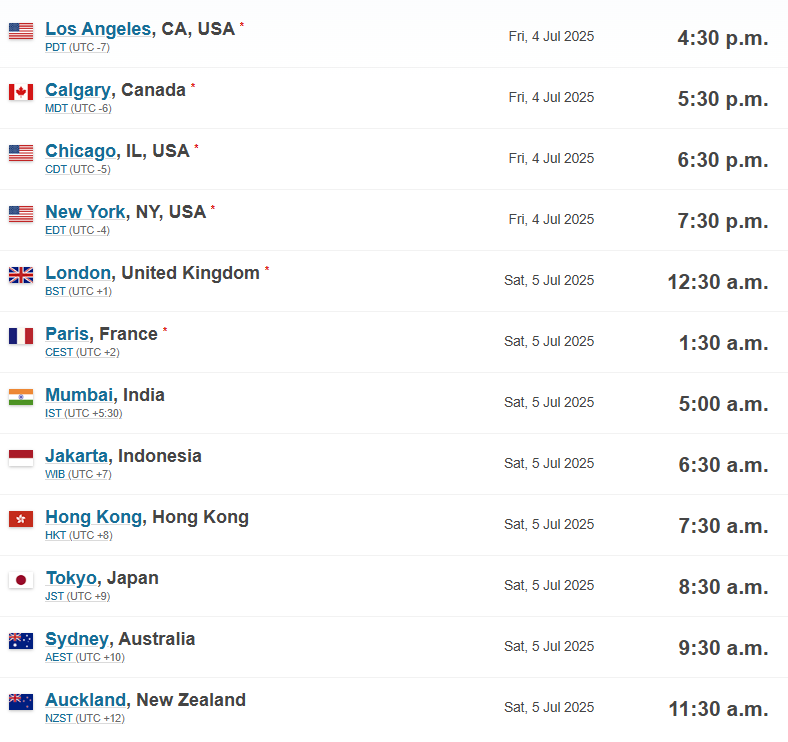Click the CEST (UTC +2) time zone link
788x742 pixels.
pyautogui.click(x=82, y=352)
